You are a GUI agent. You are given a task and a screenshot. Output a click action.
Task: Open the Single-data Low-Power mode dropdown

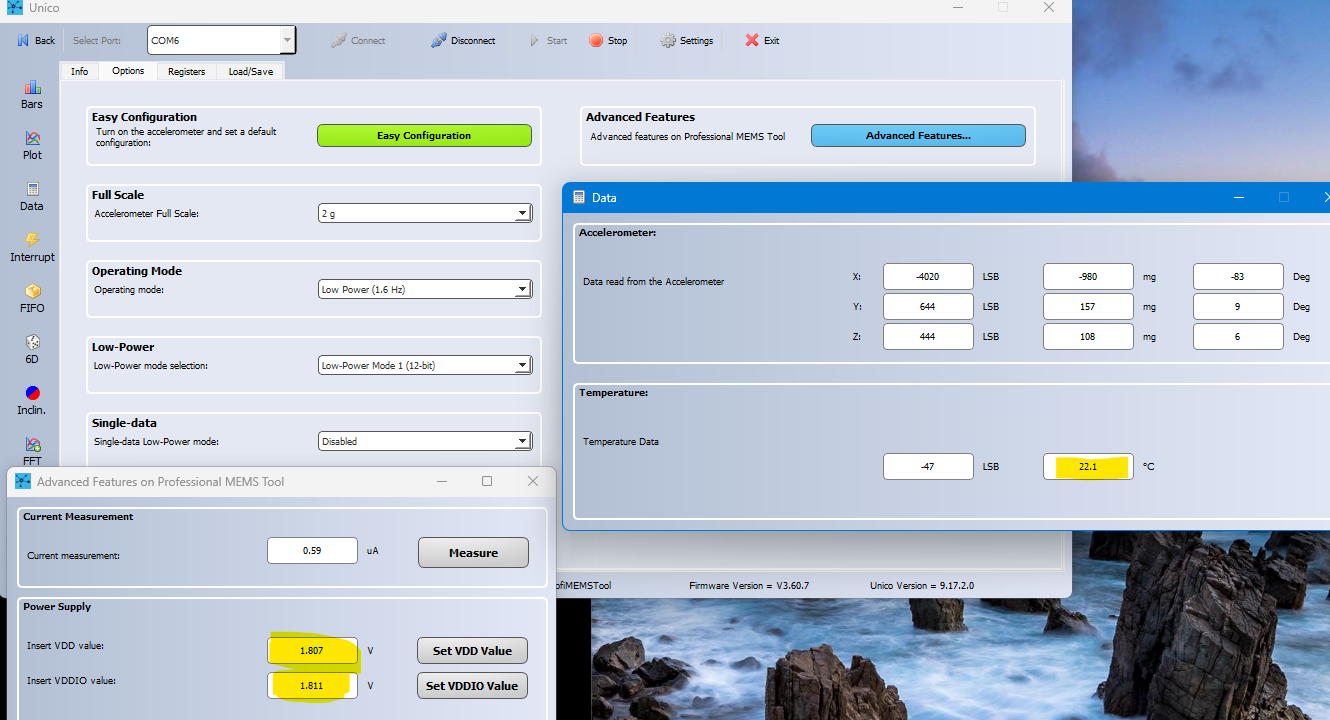(x=522, y=440)
